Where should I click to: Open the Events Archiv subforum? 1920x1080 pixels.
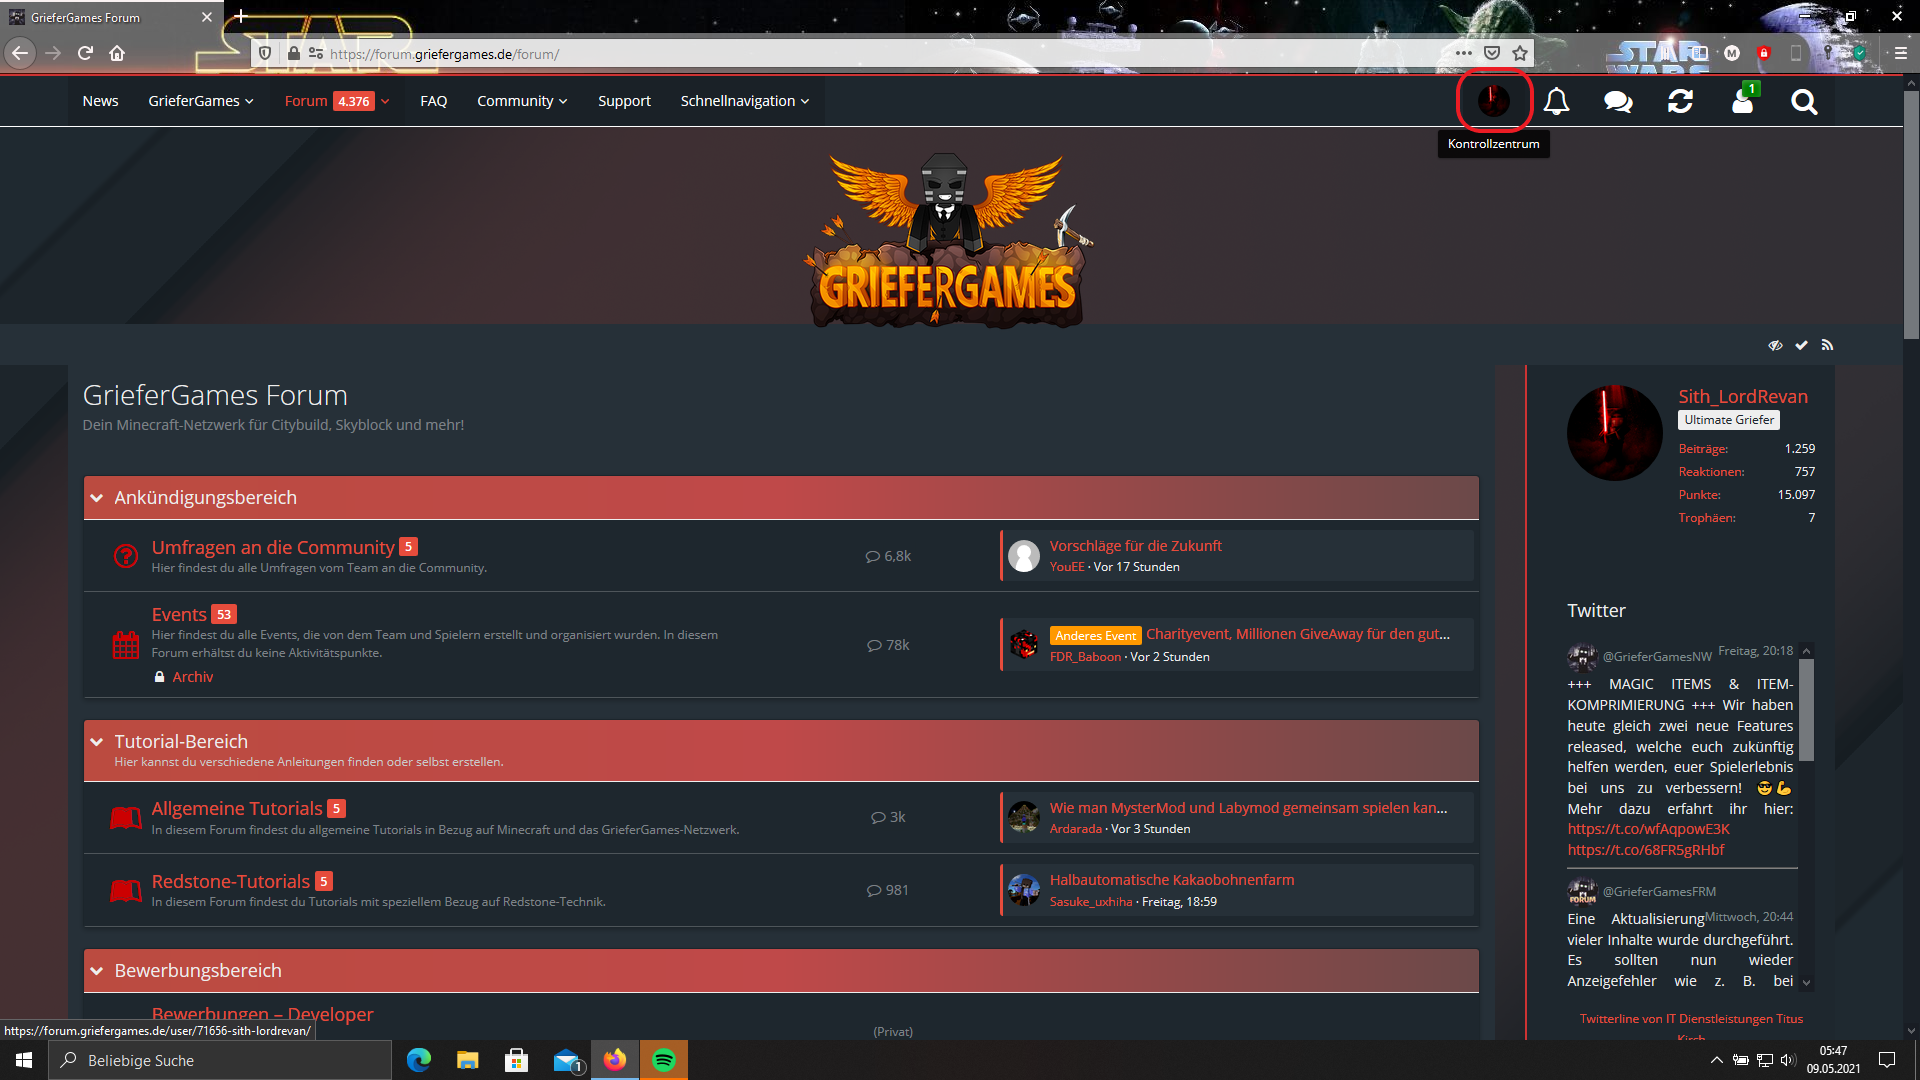(193, 677)
